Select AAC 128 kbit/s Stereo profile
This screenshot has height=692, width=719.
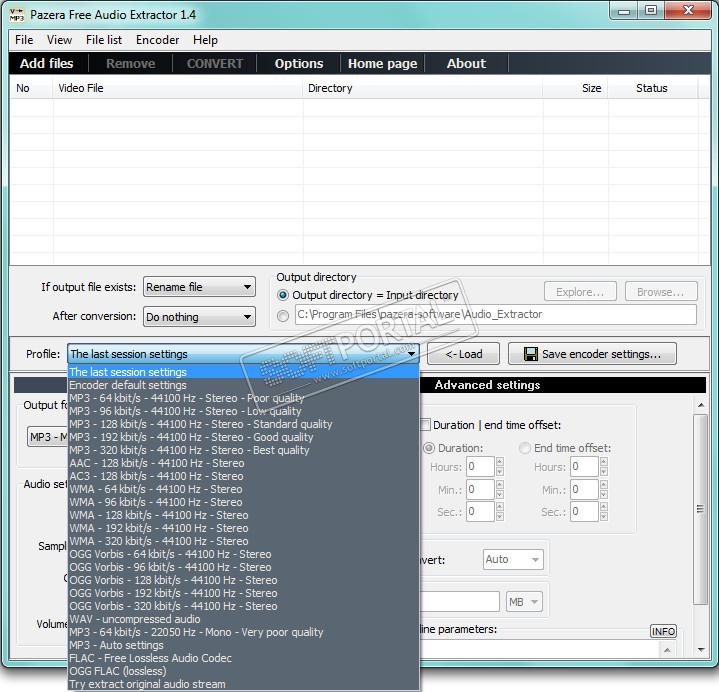243,463
